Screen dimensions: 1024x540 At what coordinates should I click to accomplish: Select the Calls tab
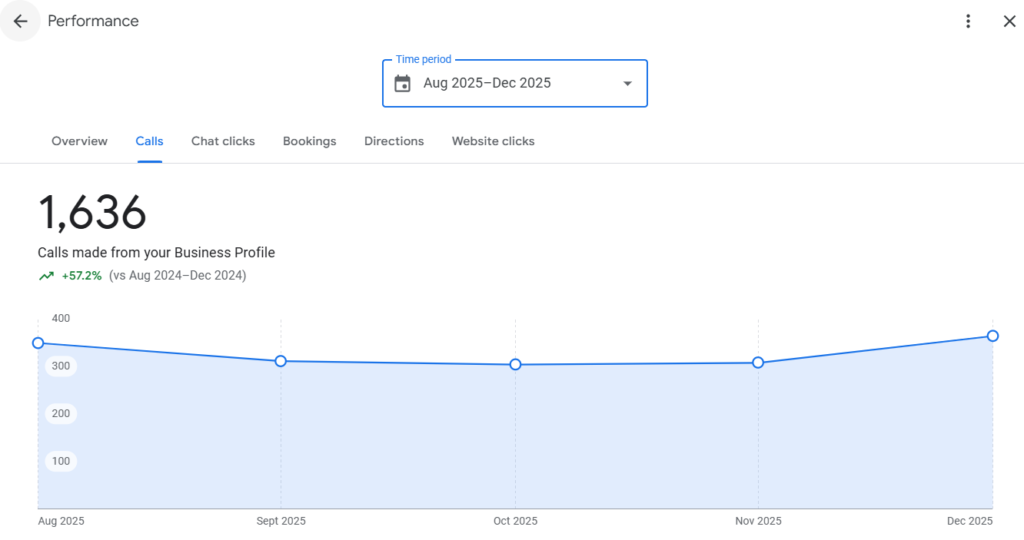pos(149,141)
